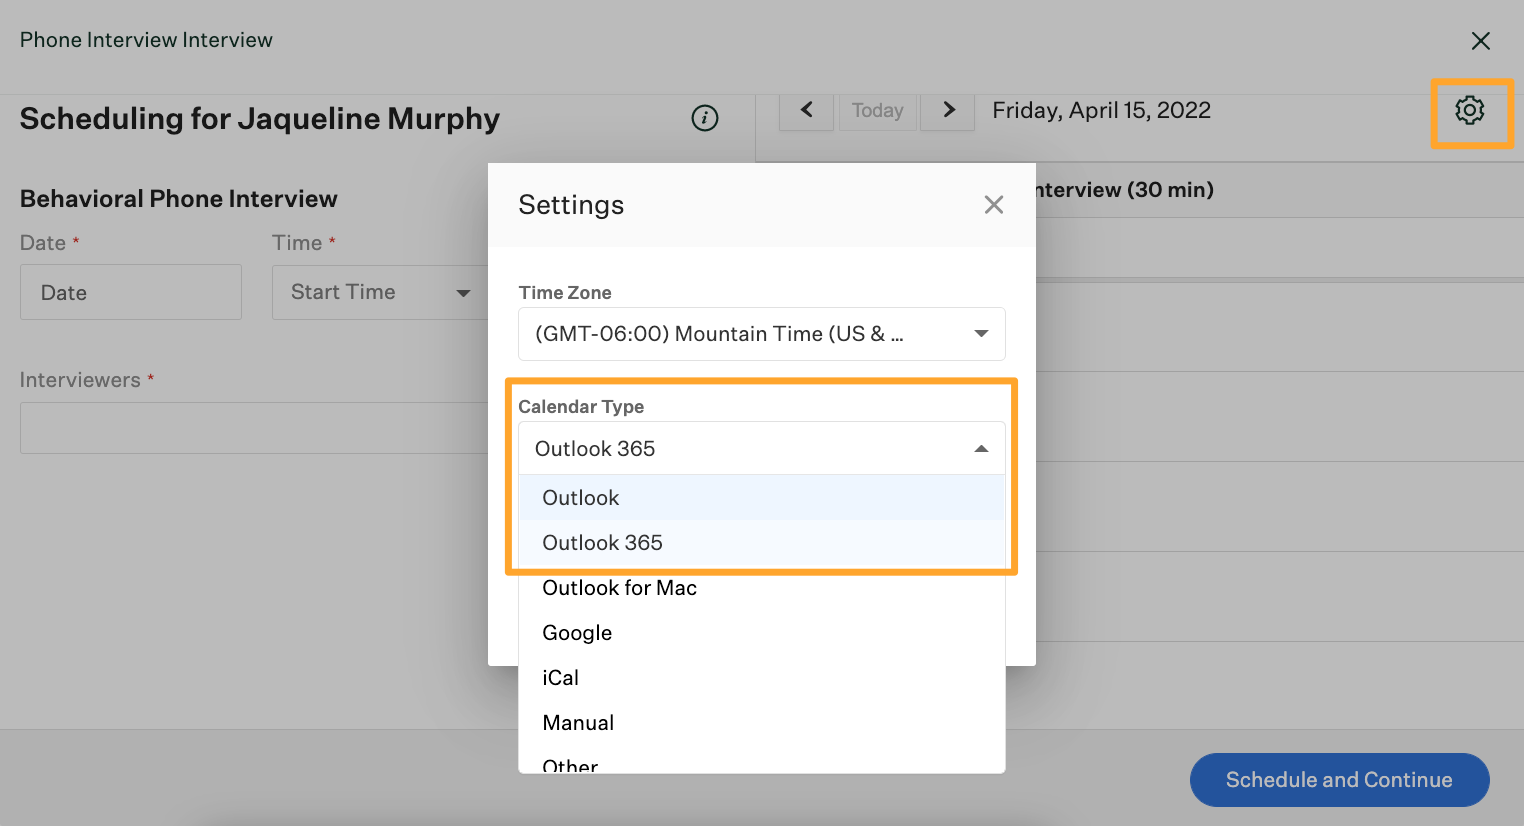
Task: Choose Outlook for Mac from the list
Action: 619,587
